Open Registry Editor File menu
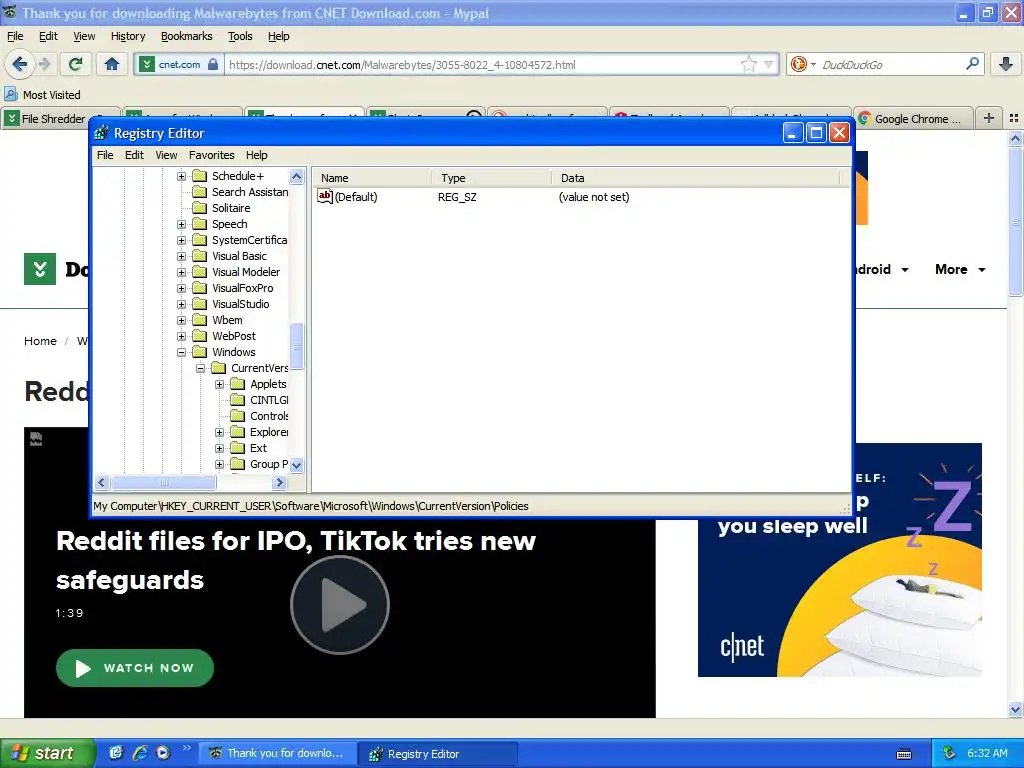 [105, 155]
